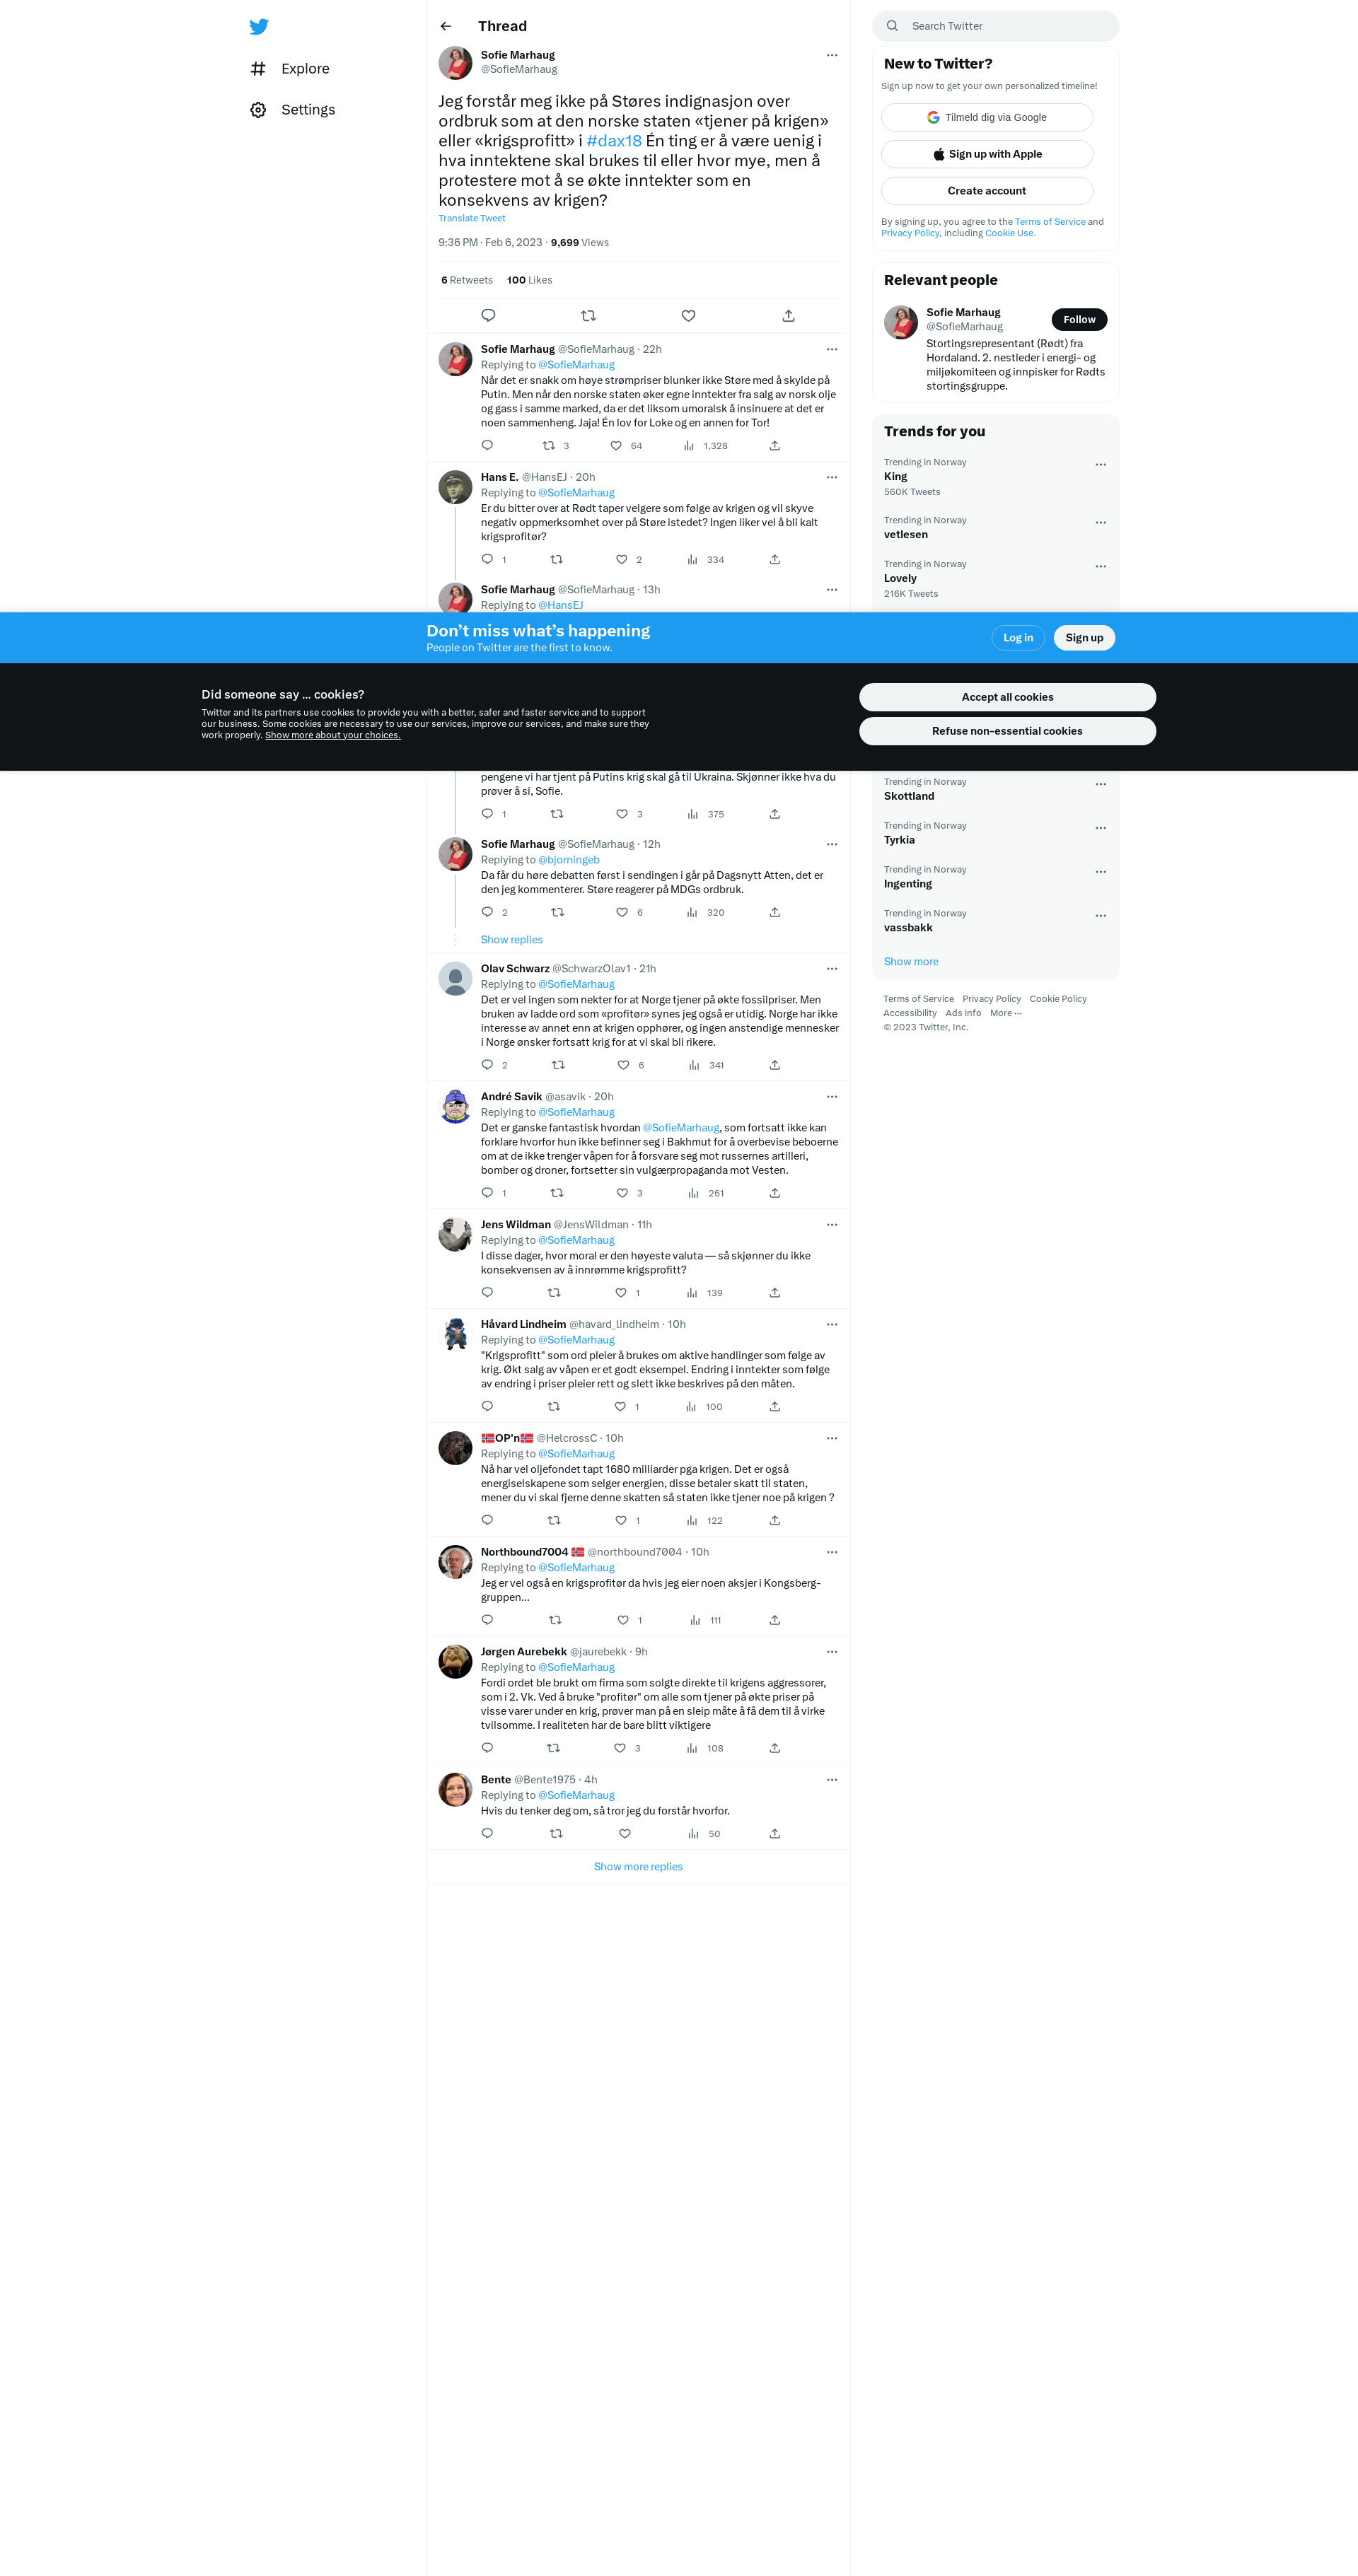
Task: Accept all cookies
Action: tap(1007, 697)
